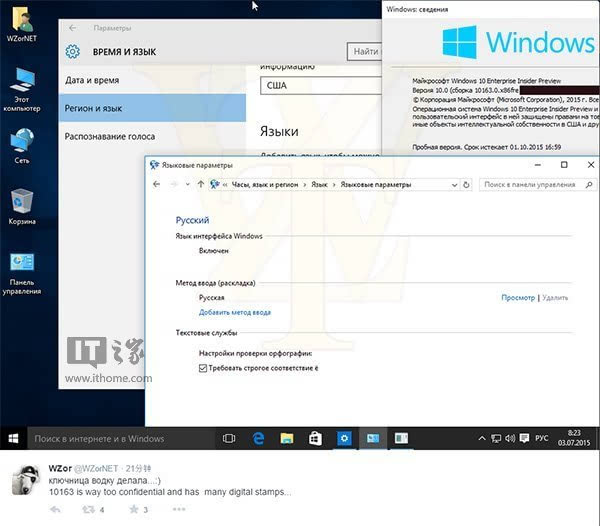This screenshot has width=600, height=526.
Task: Click the settings gear next to ВРЕМЯ И ЯЗЫК
Action: [72, 52]
